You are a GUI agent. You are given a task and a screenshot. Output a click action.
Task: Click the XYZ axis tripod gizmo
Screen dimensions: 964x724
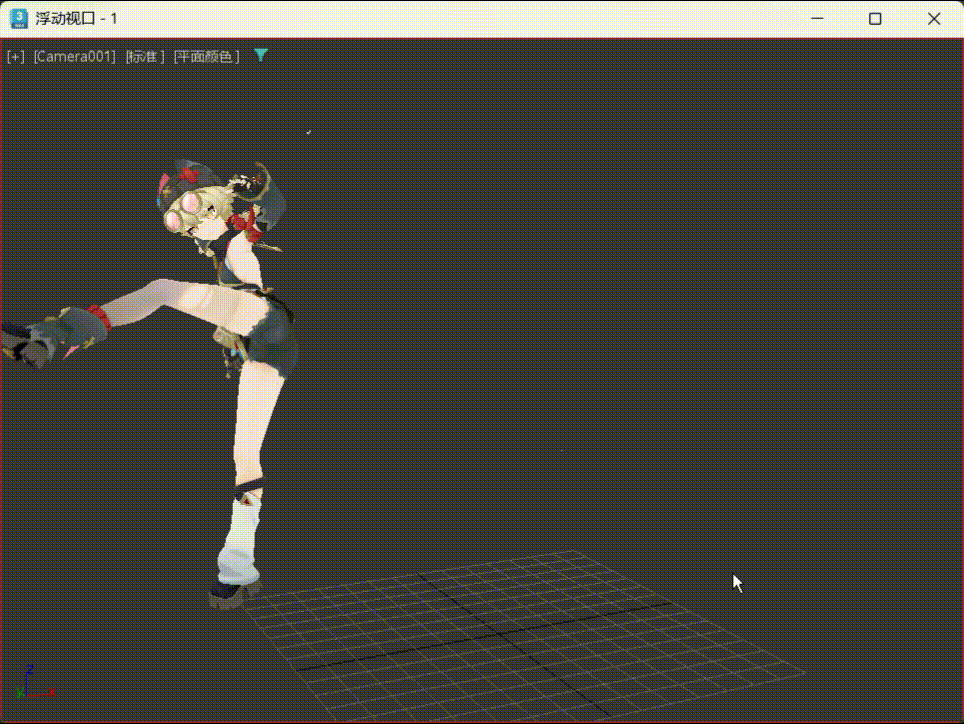[x=35, y=682]
